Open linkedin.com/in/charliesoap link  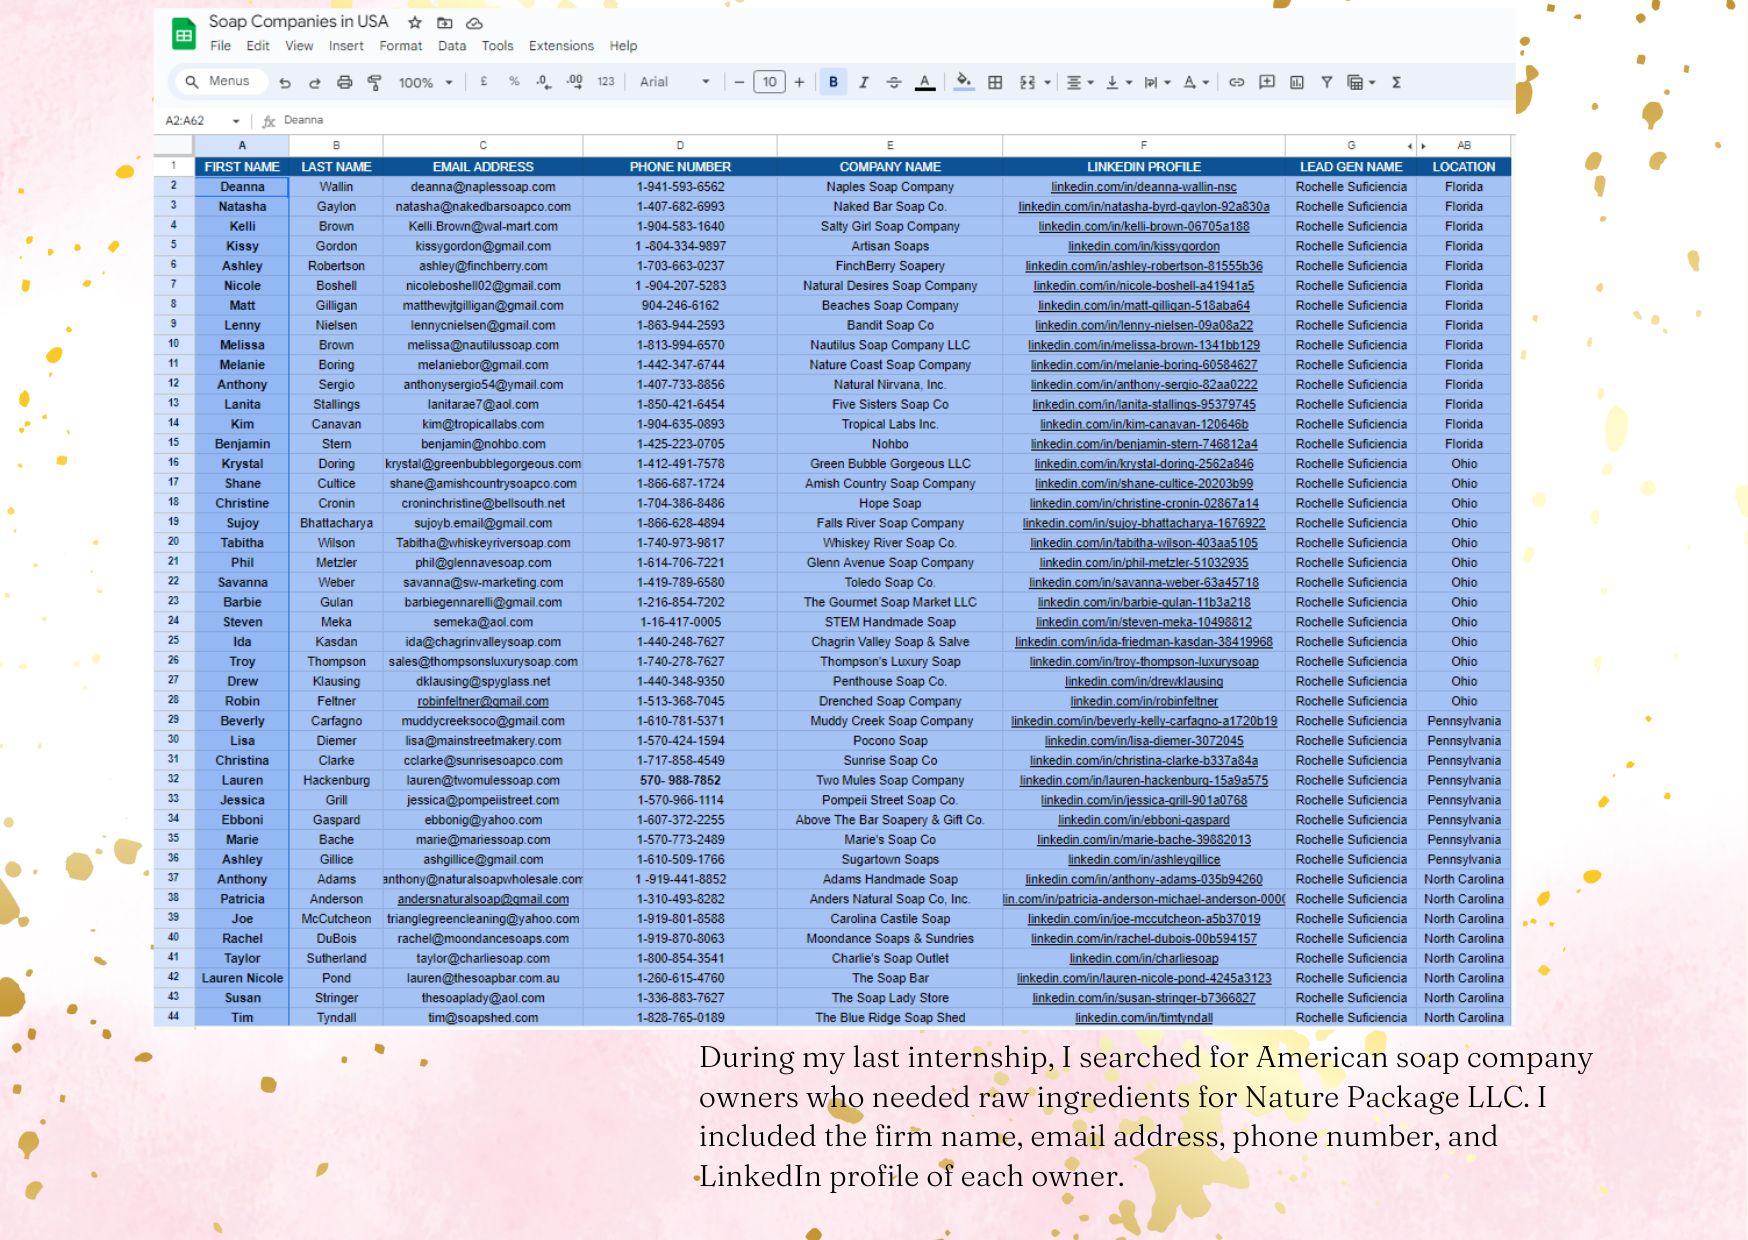pos(1143,958)
